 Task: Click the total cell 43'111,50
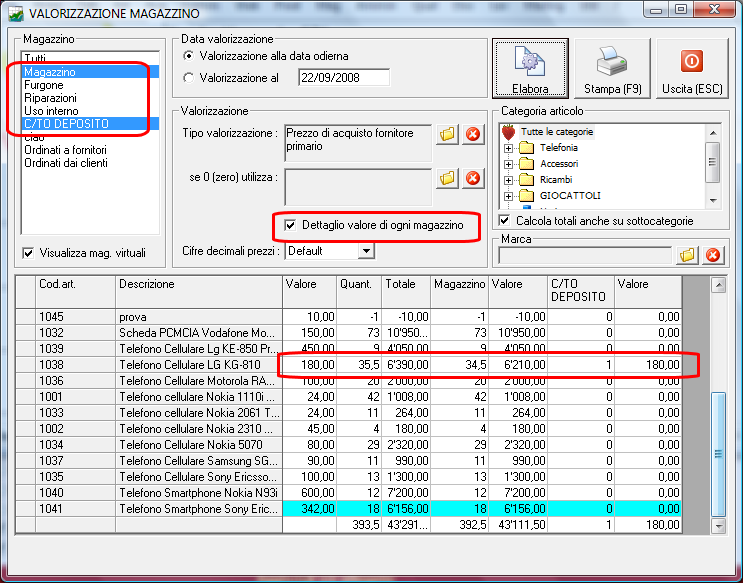(x=518, y=525)
